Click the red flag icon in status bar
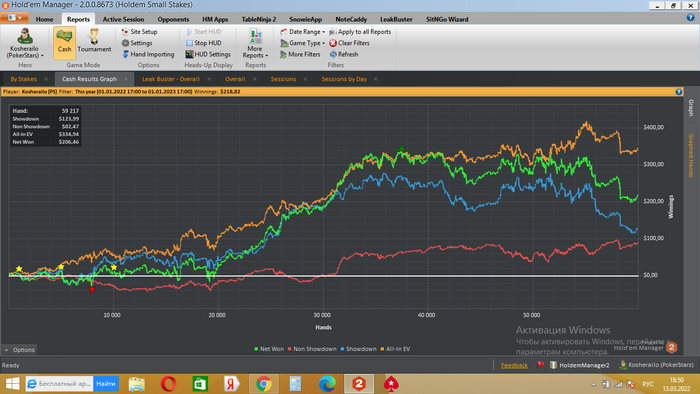This screenshot has width=700, height=394. (540, 365)
